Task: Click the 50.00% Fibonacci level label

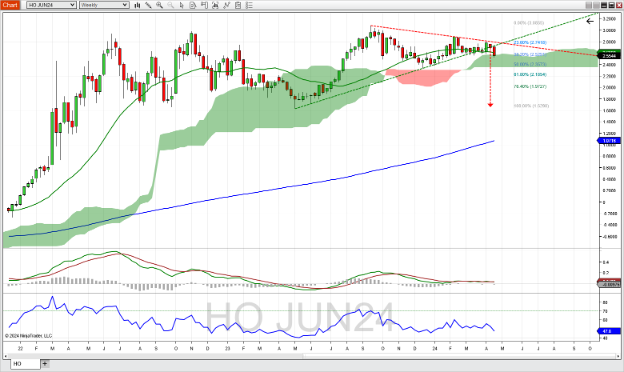Action: [x=530, y=64]
